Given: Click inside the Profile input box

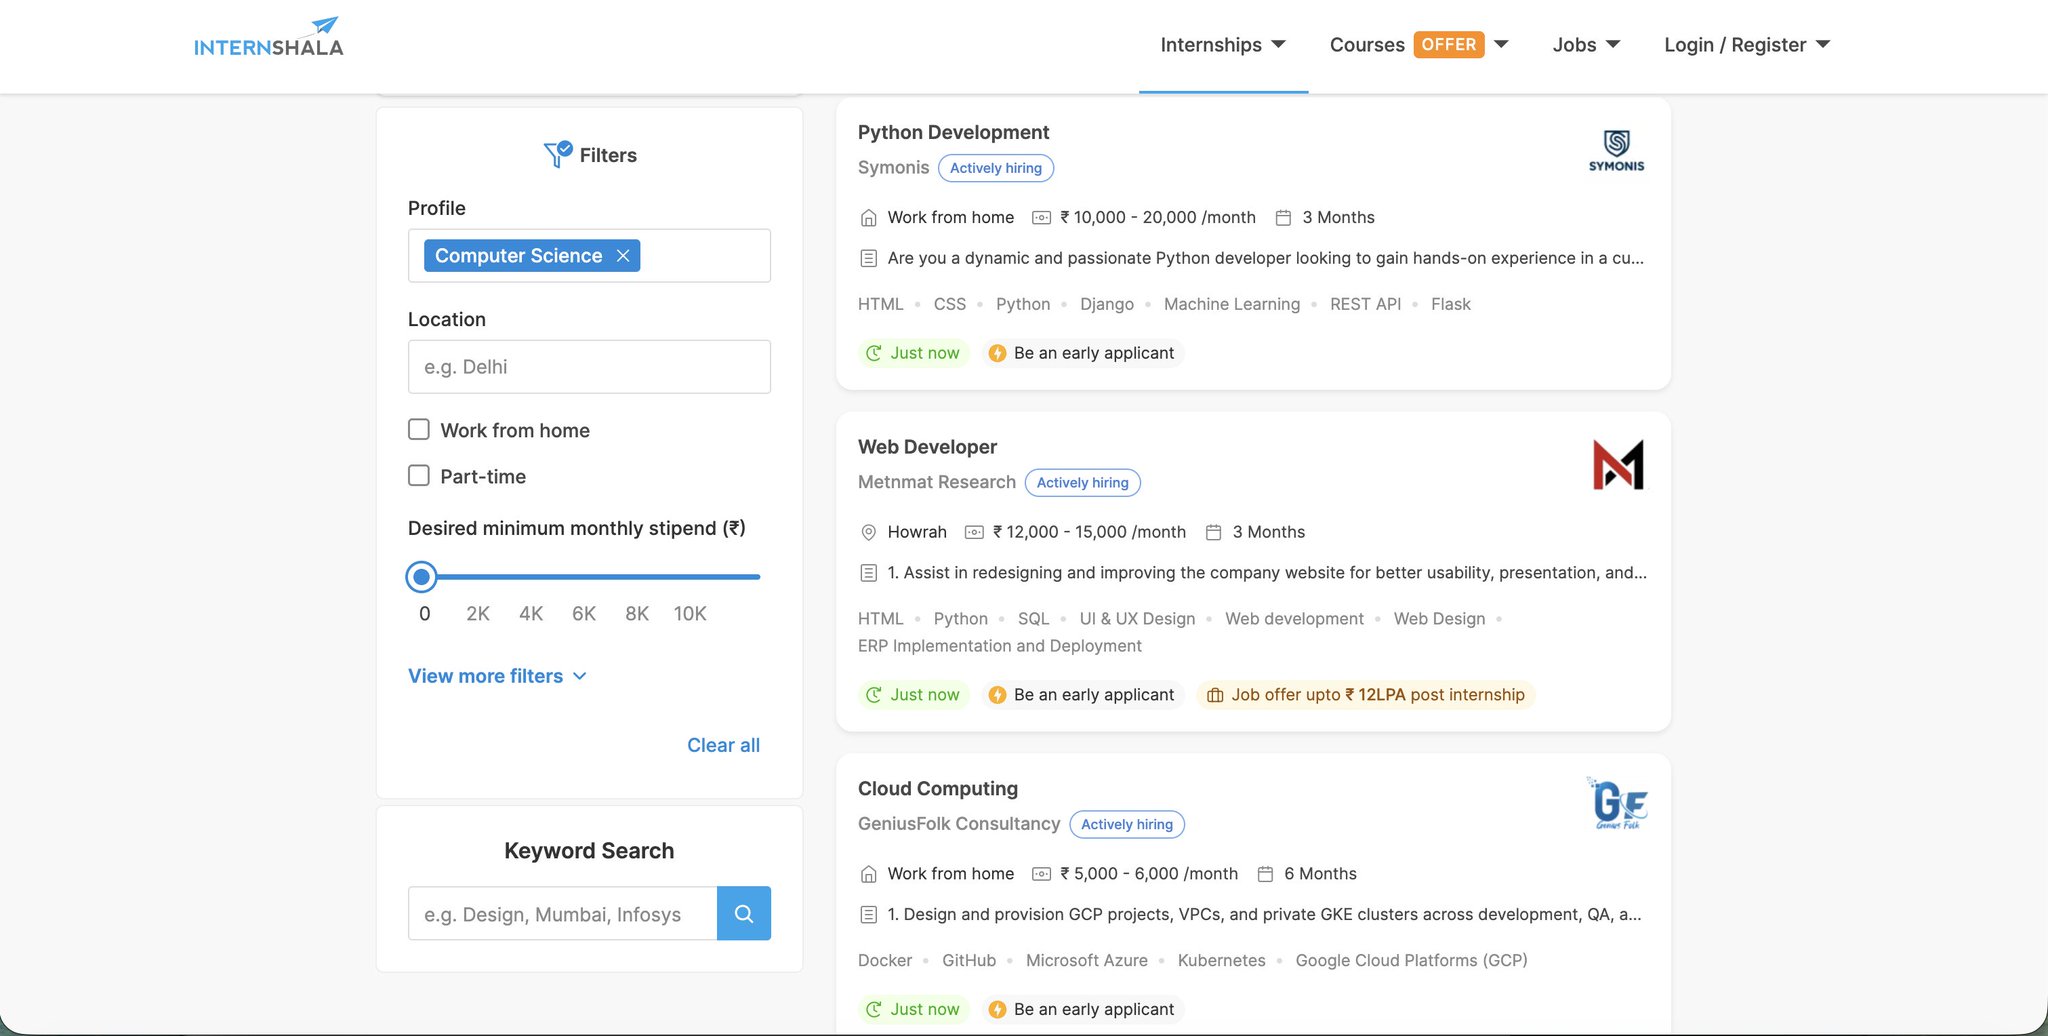Looking at the screenshot, I should tap(589, 256).
